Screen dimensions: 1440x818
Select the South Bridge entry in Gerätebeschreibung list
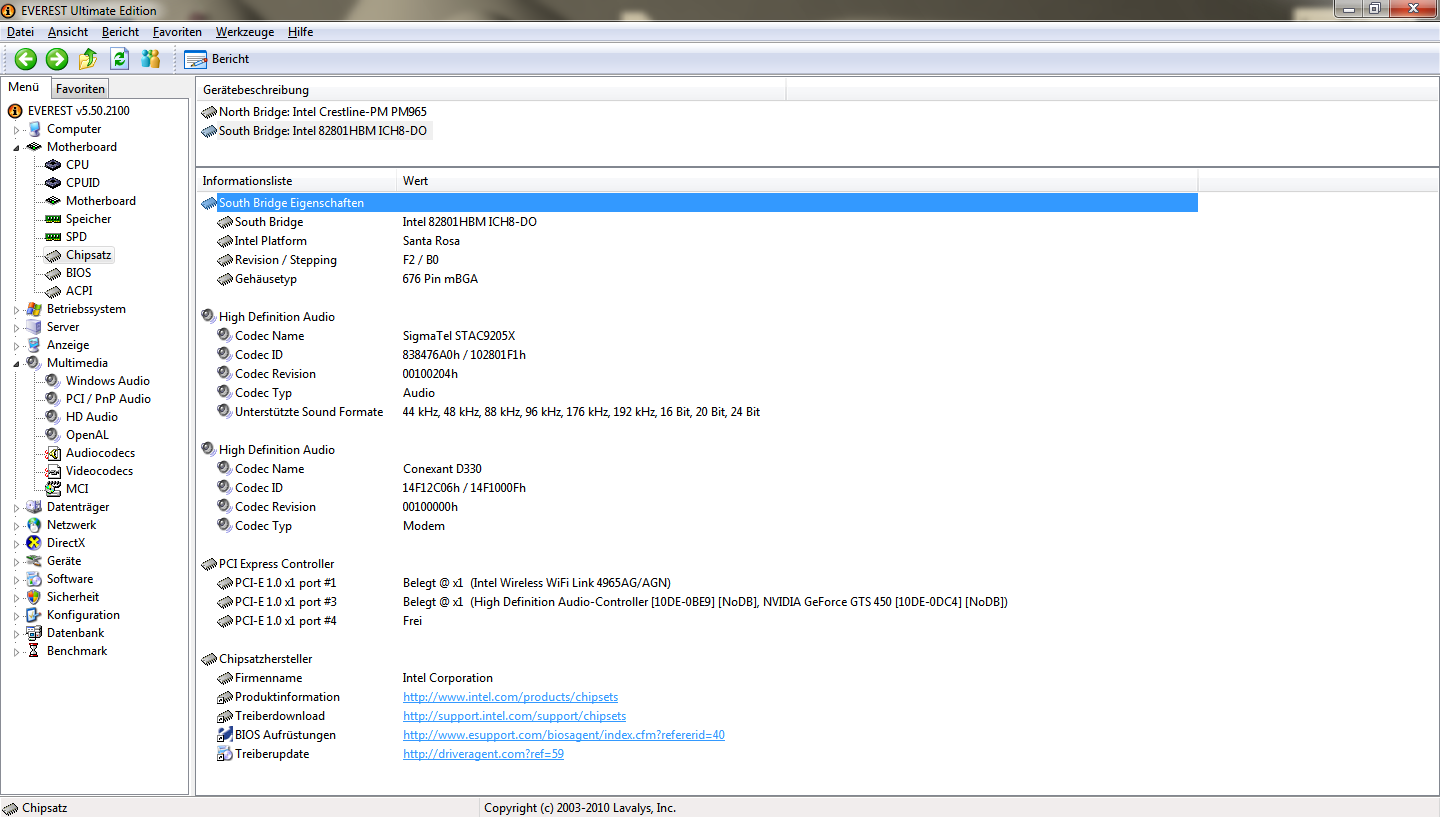pos(315,131)
